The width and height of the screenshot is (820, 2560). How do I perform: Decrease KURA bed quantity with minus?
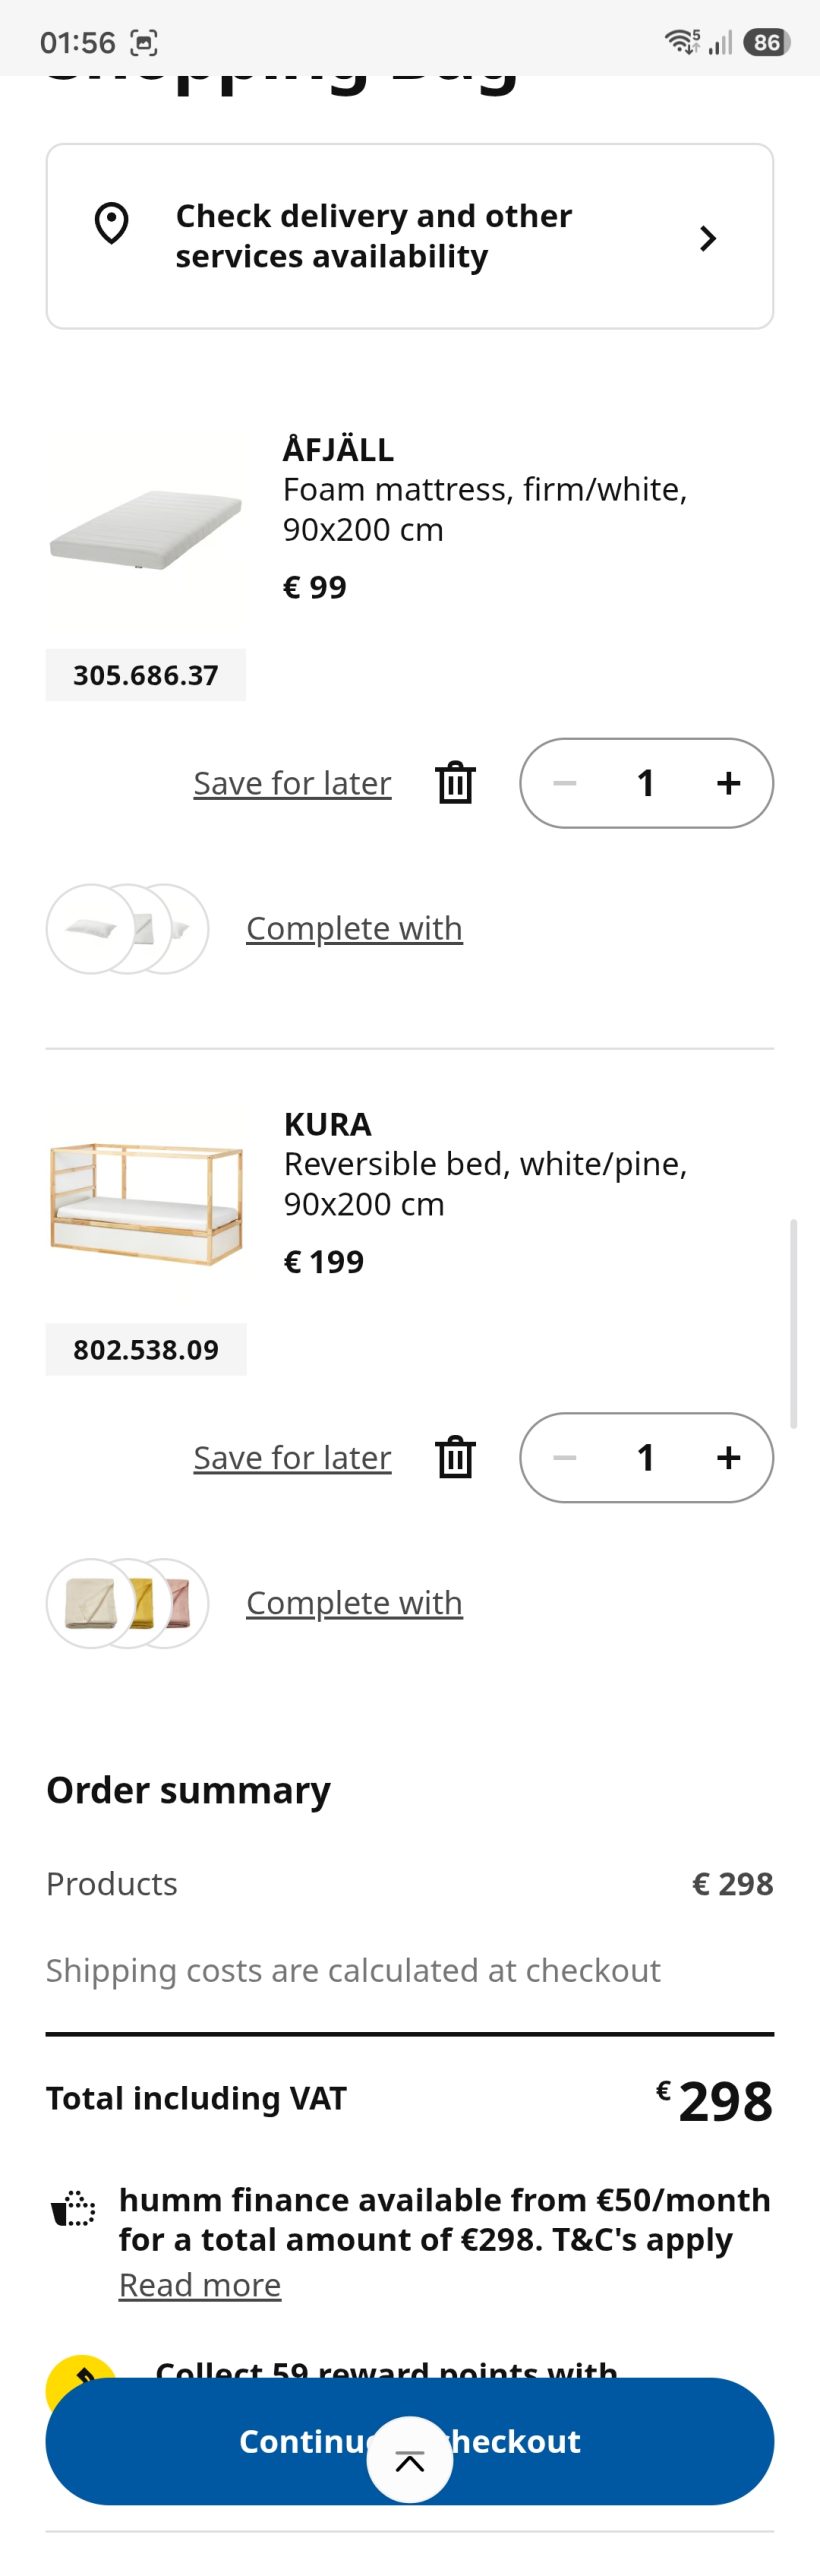565,1457
